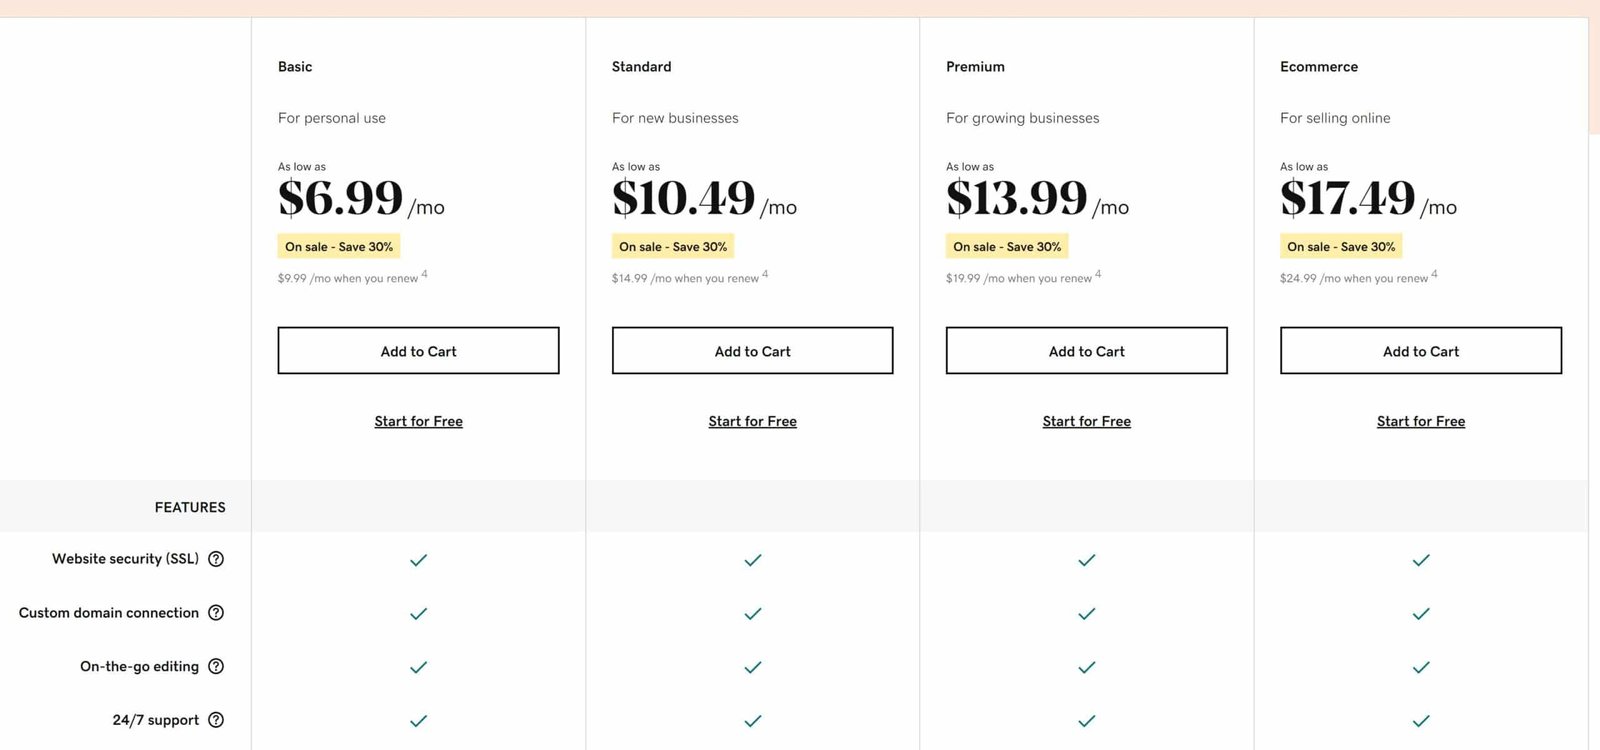Click Premium plan's custom domain checkmark
The height and width of the screenshot is (750, 1600).
1087,614
